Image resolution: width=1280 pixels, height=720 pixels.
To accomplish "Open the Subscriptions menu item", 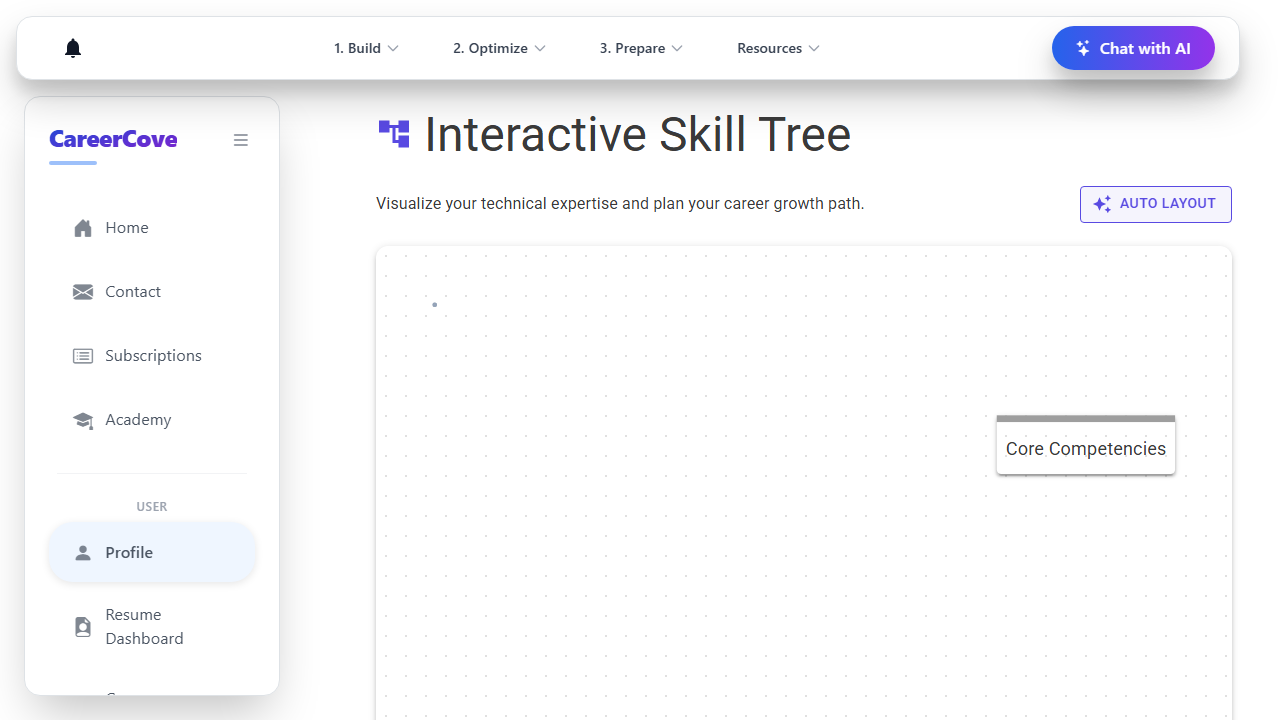I will tap(152, 356).
